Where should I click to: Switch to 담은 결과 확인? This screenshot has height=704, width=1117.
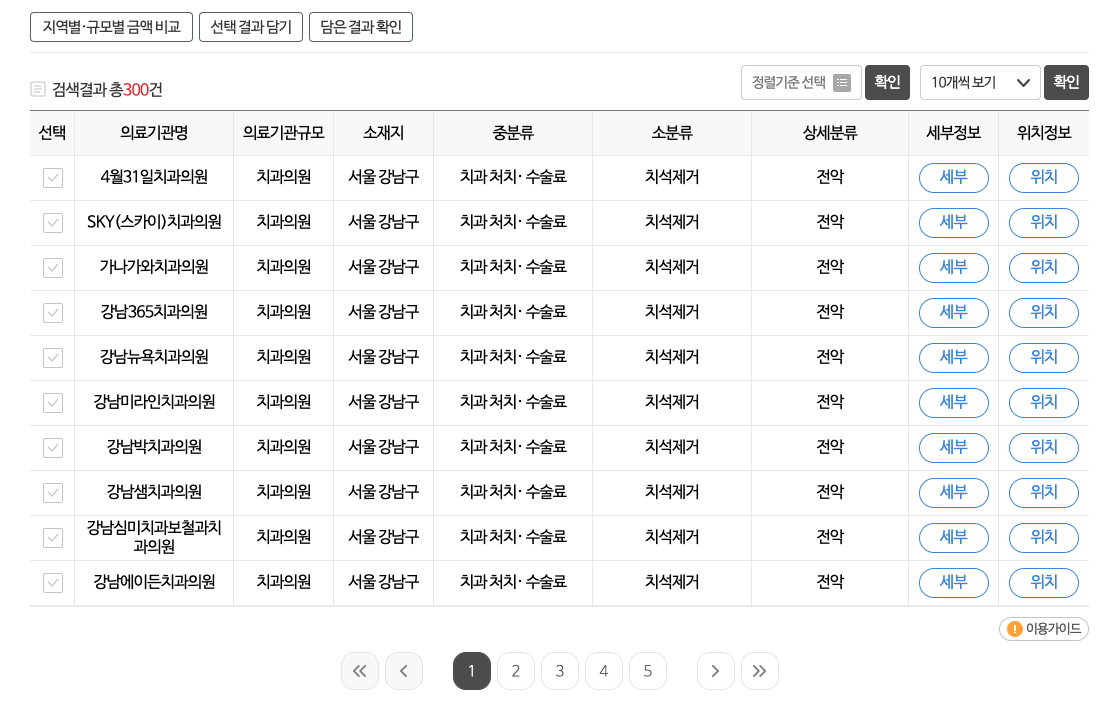click(x=361, y=27)
